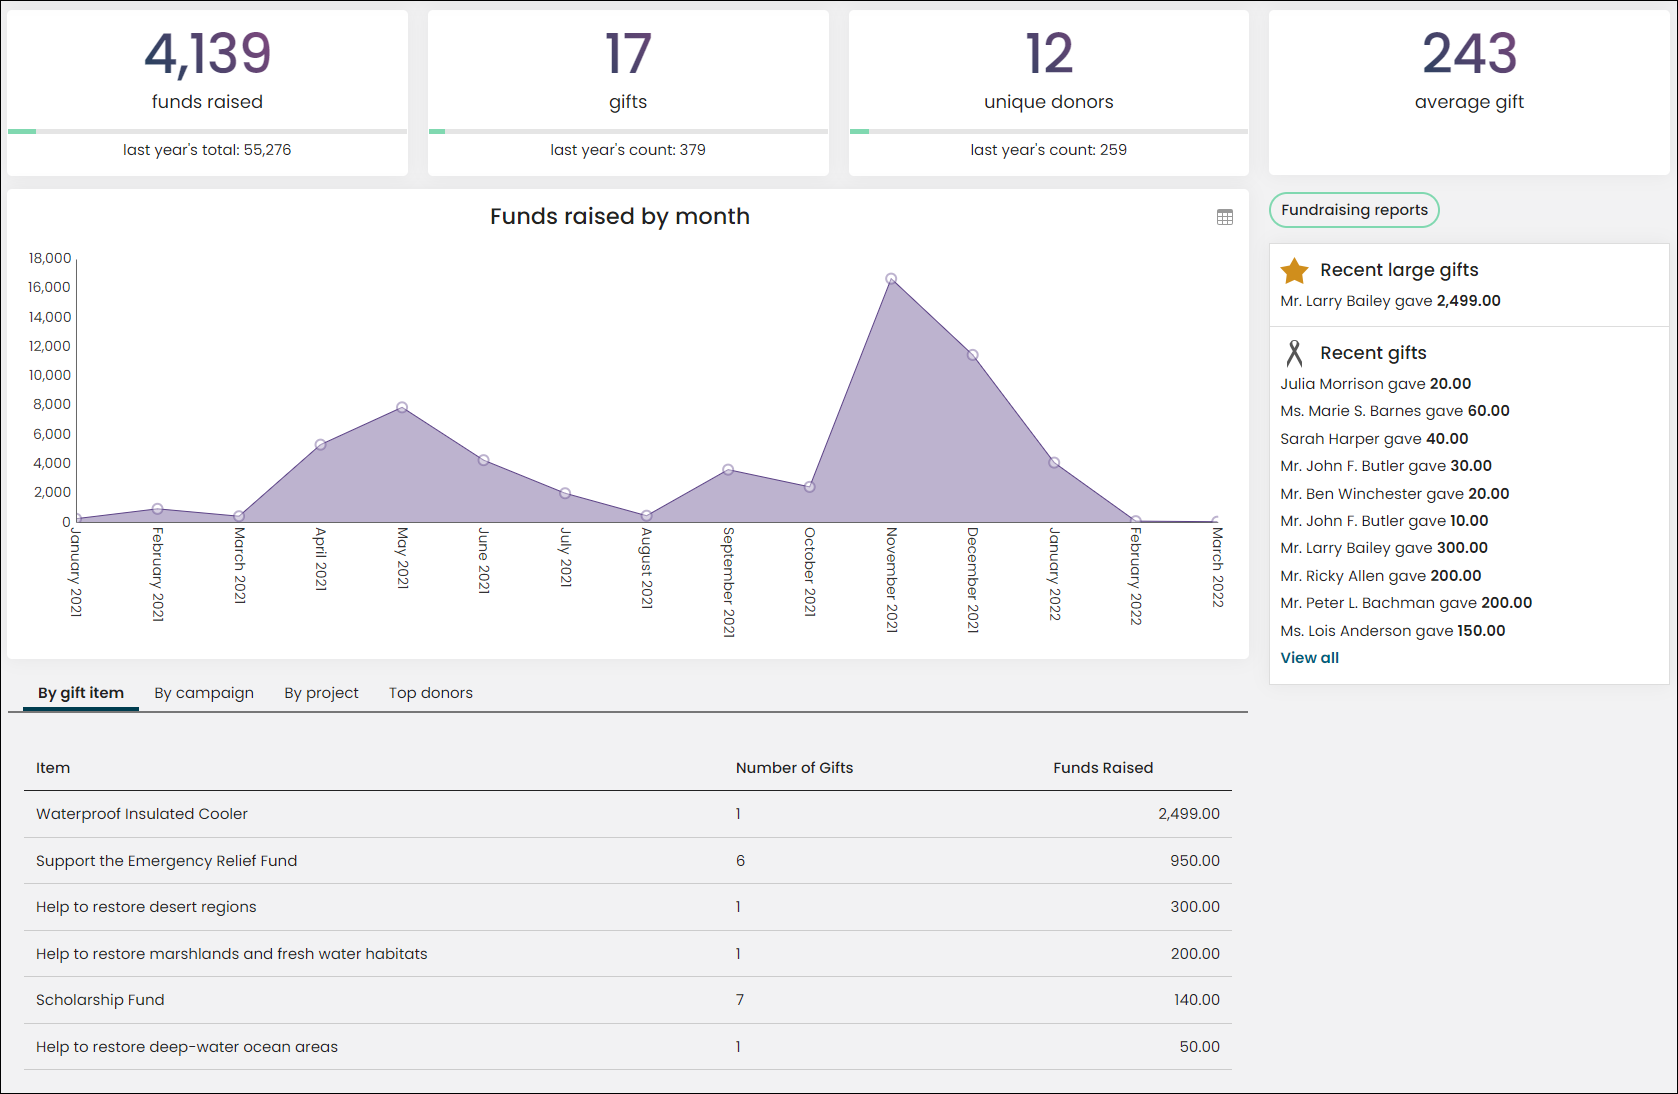1678x1094 pixels.
Task: Open Fundraising reports
Action: coord(1354,210)
